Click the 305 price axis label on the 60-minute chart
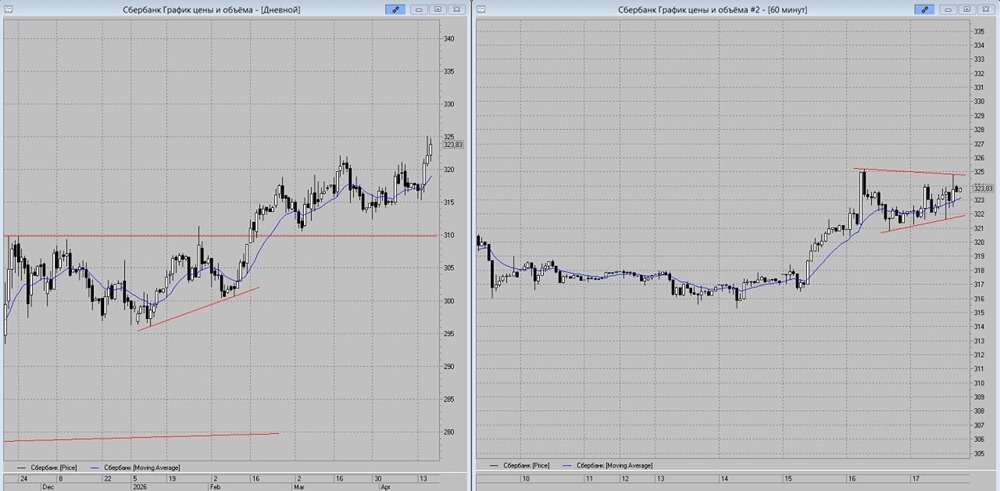Viewport: 1000px width, 491px height. pos(978,453)
